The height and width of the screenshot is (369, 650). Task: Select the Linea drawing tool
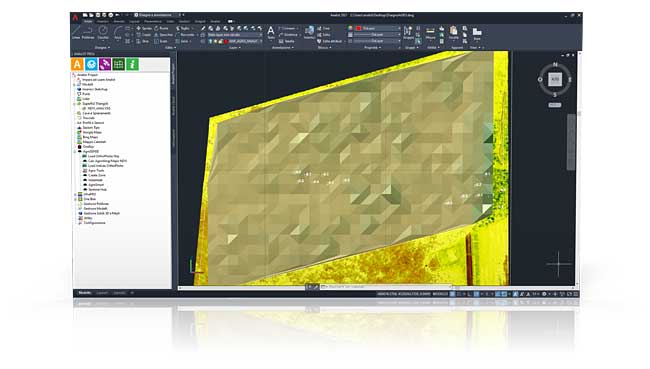[76, 32]
